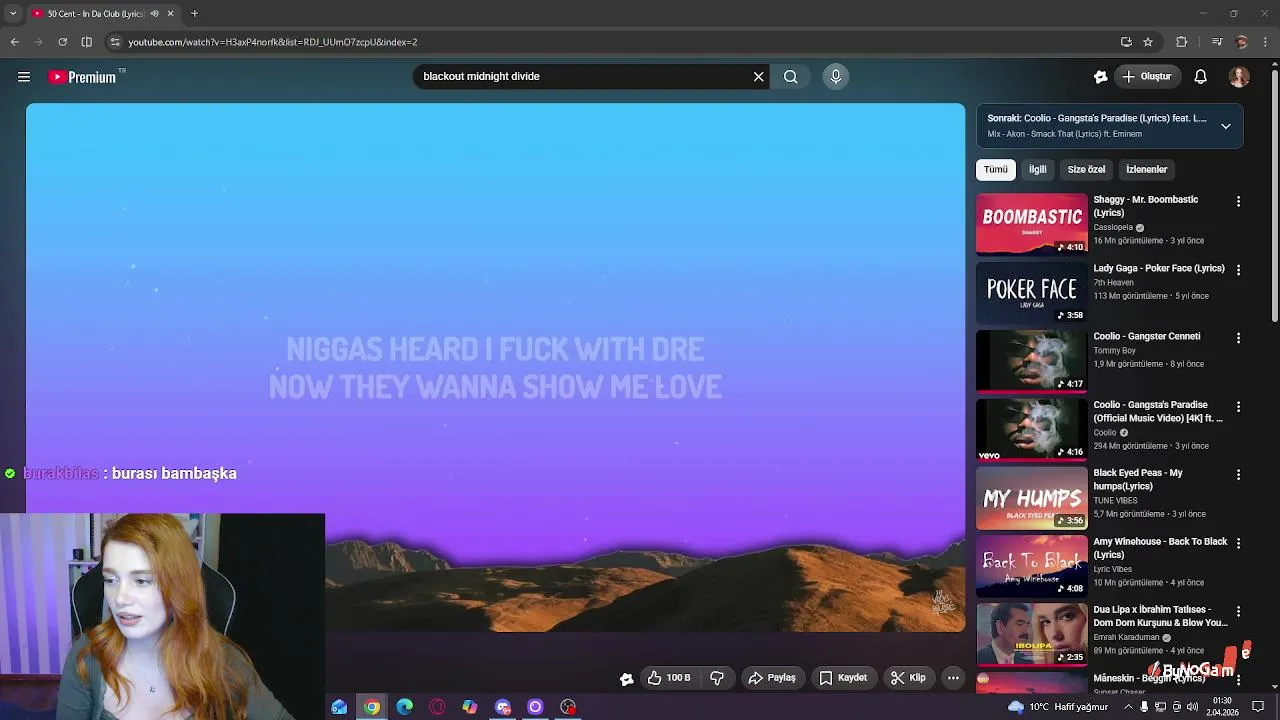
Task: Open options menu for Gangster Cenneti video
Action: click(1238, 339)
